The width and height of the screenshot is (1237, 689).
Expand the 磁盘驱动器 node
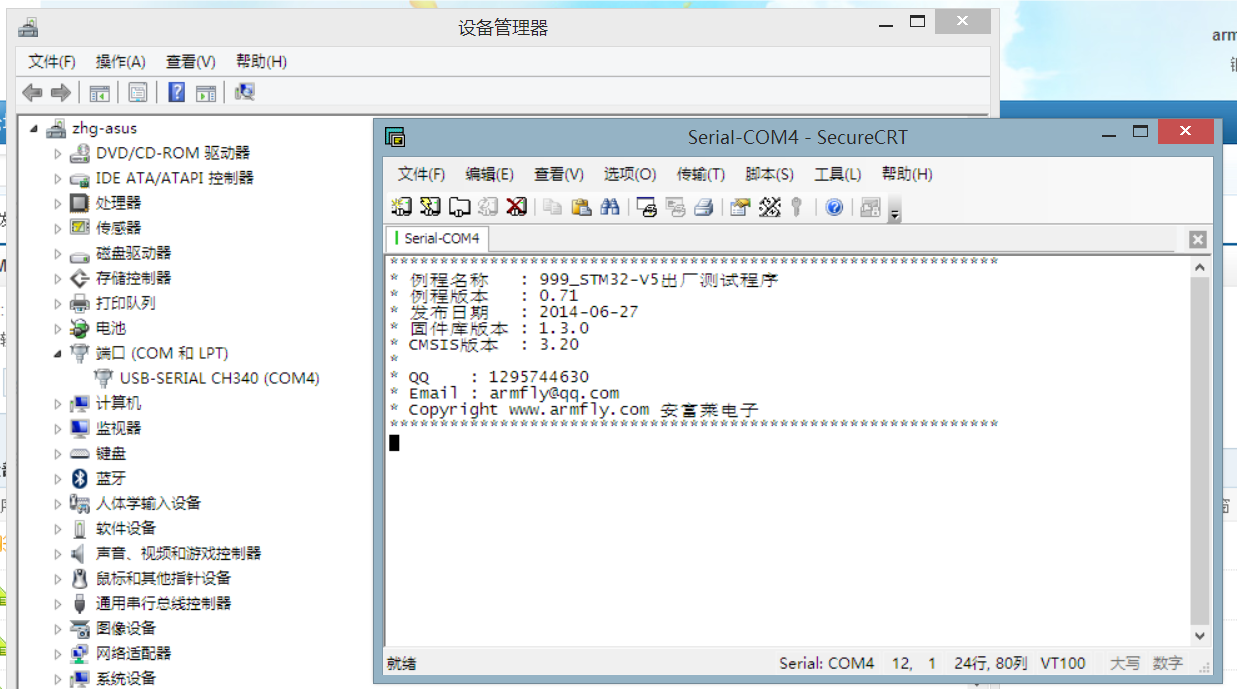[57, 253]
